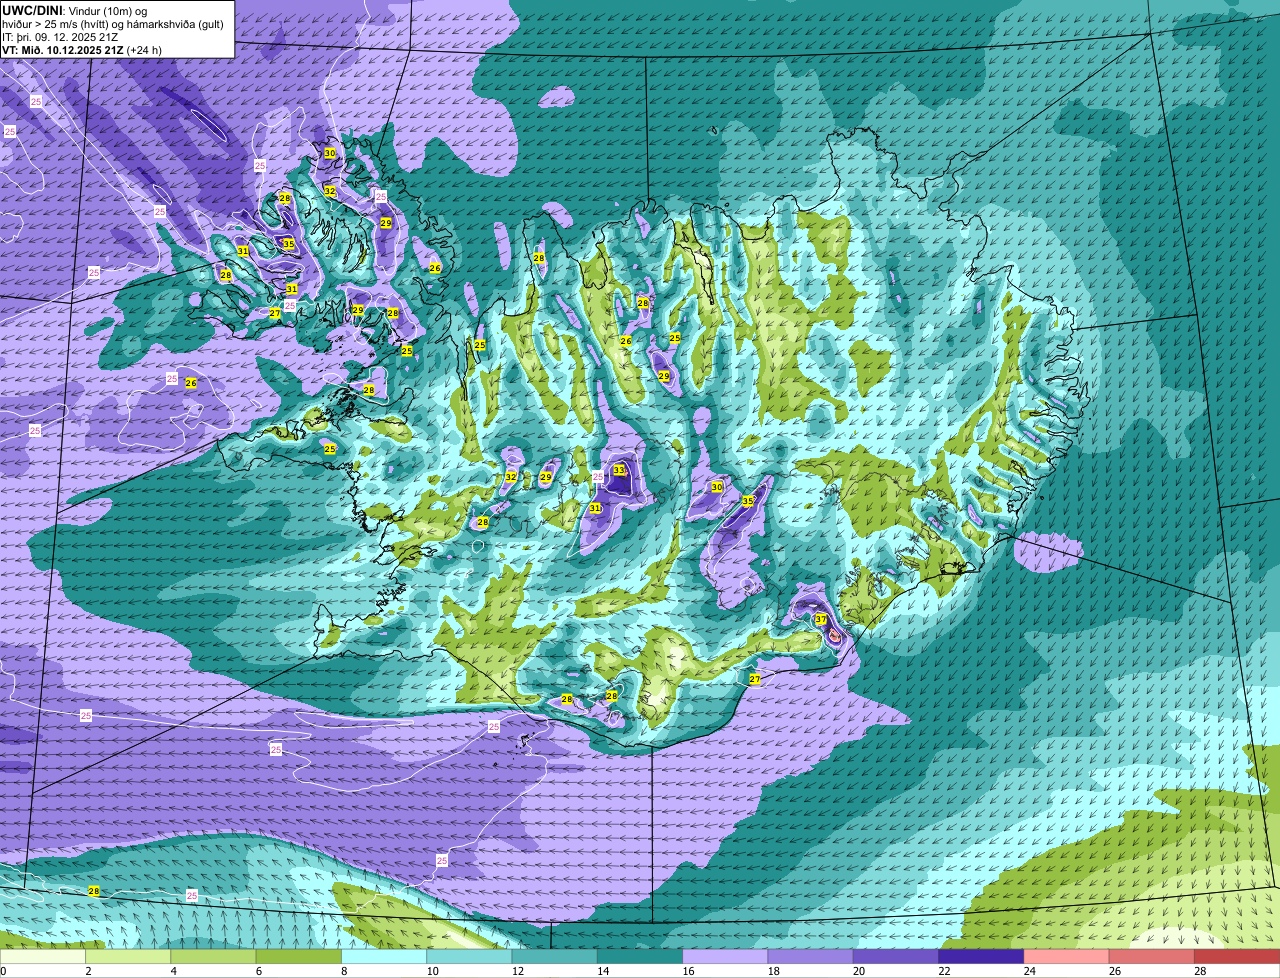Choose the 12–14 m/s teal swatch

[x=555, y=957]
